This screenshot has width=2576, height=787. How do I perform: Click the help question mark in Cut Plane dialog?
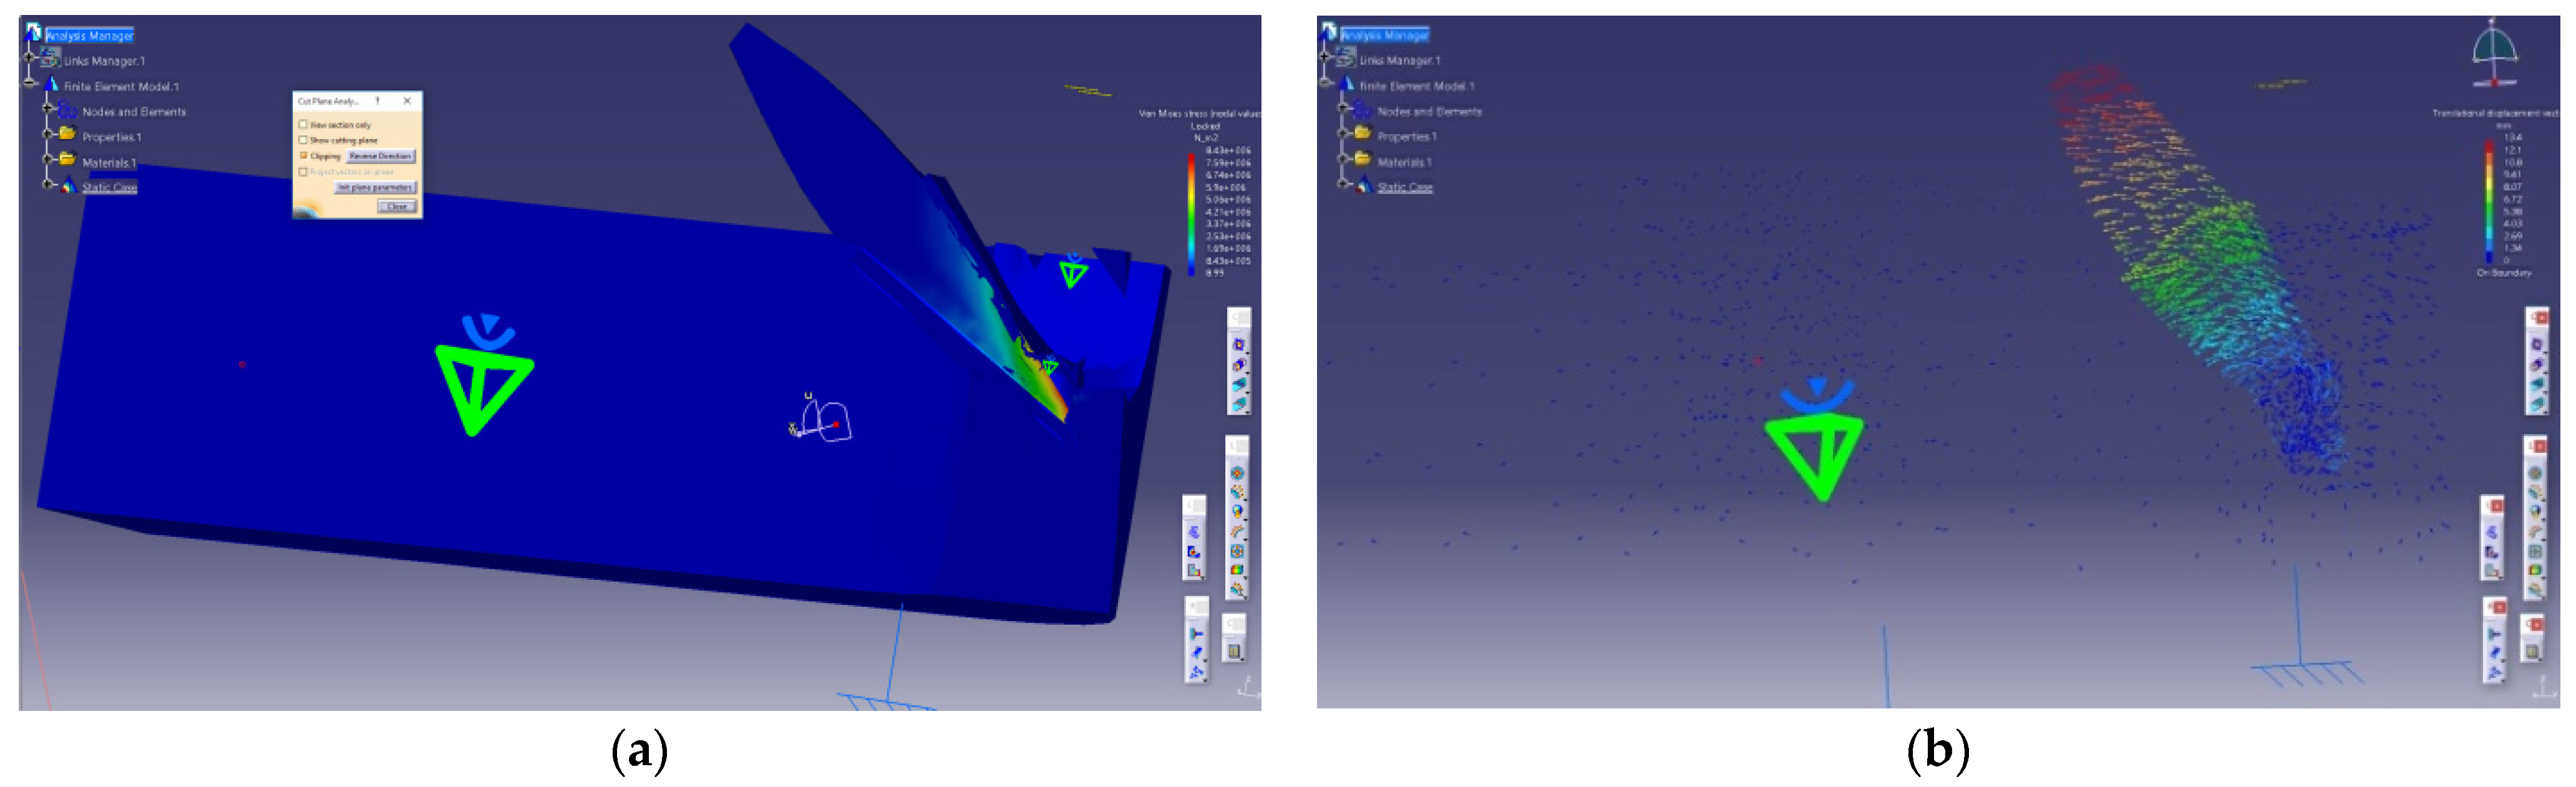[378, 101]
